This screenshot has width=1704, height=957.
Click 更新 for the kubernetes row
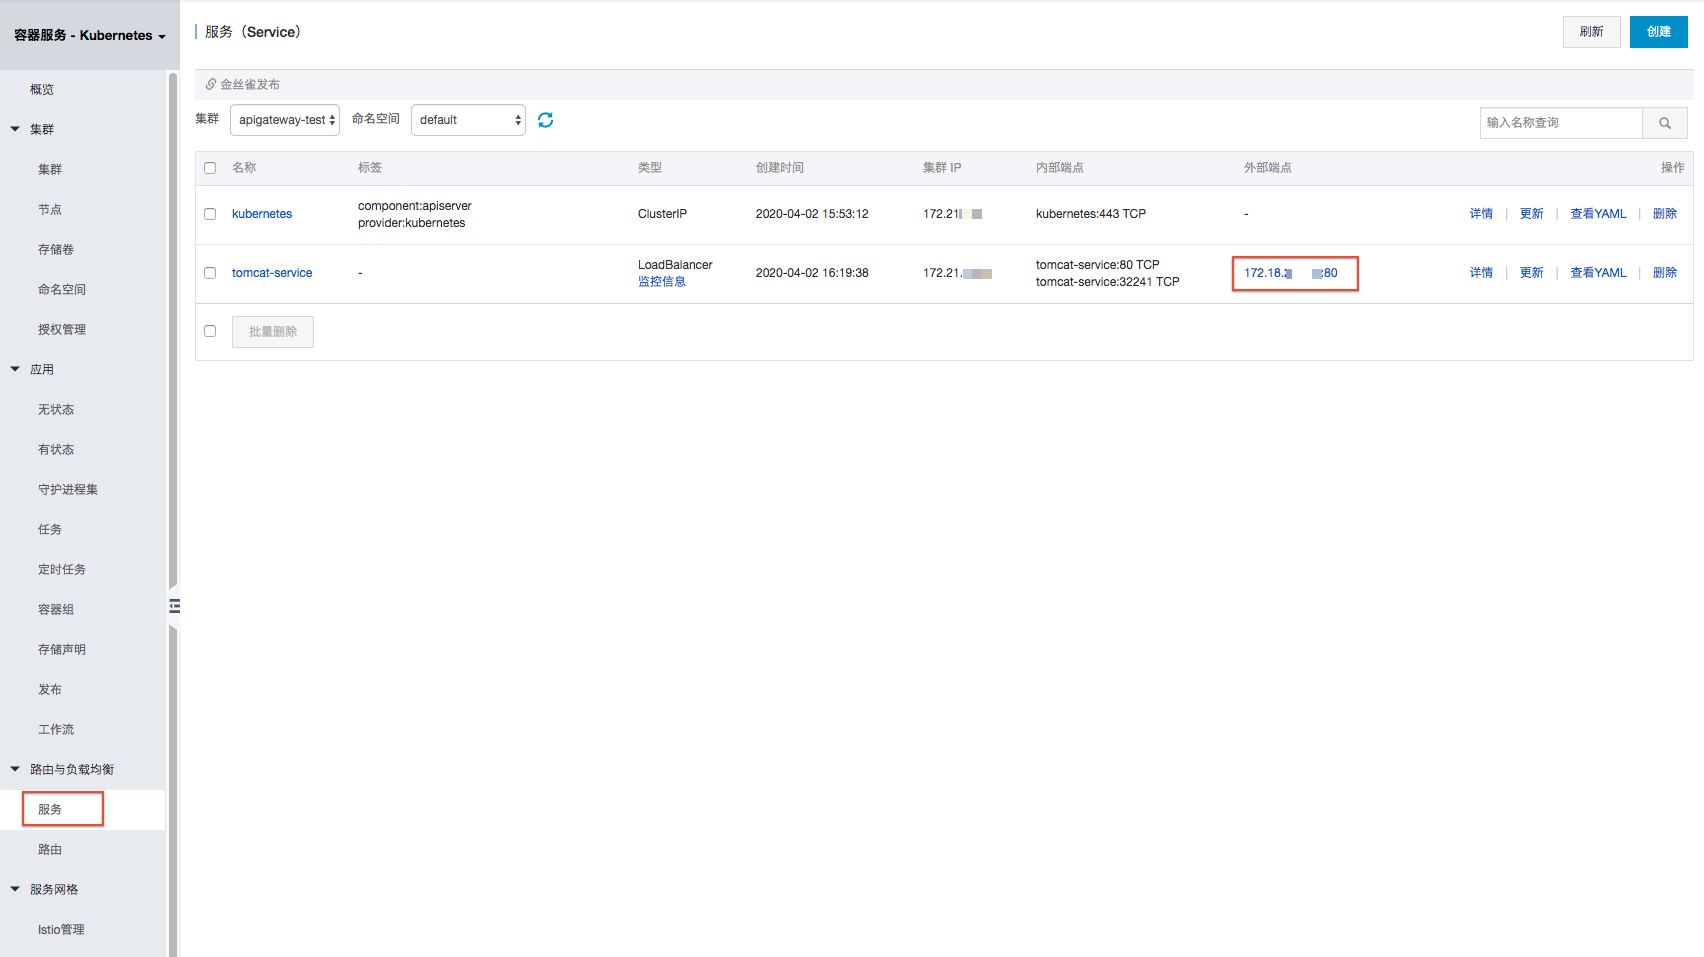1531,214
